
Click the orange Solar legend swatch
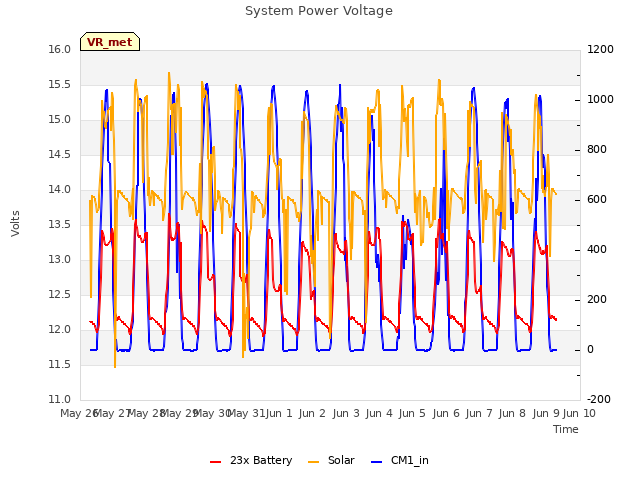tap(313, 461)
